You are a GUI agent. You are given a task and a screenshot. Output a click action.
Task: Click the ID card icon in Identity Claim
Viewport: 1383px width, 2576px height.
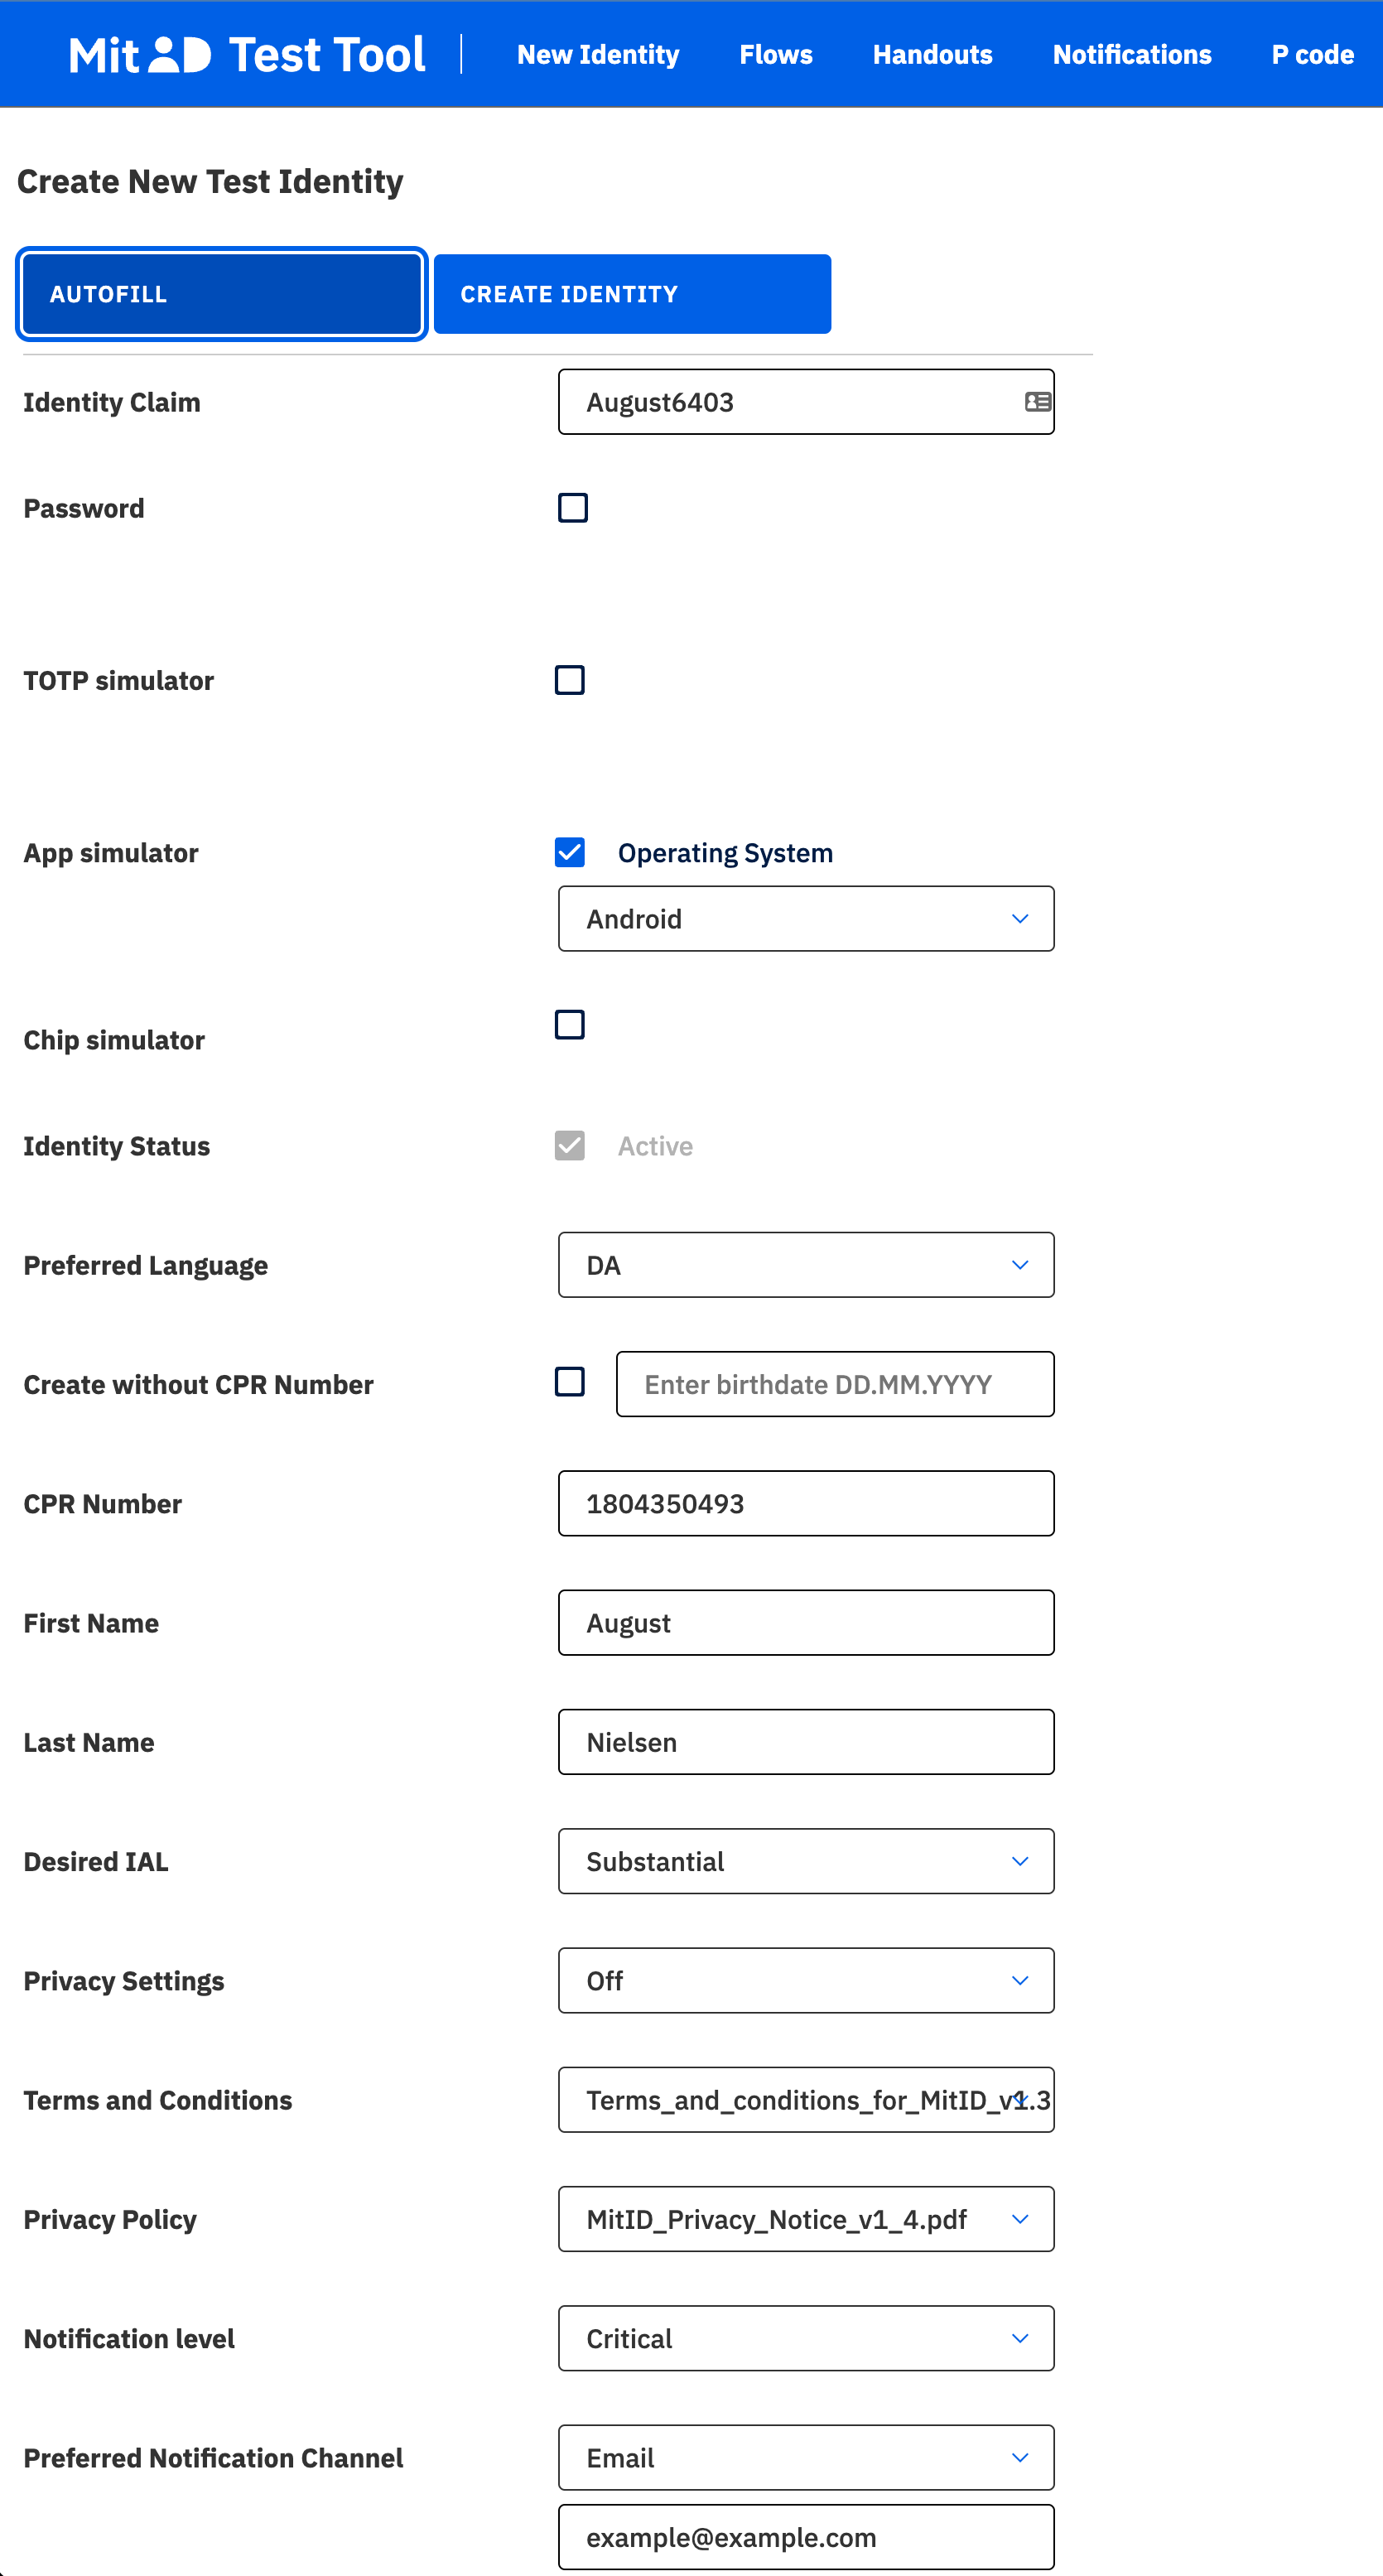1037,402
